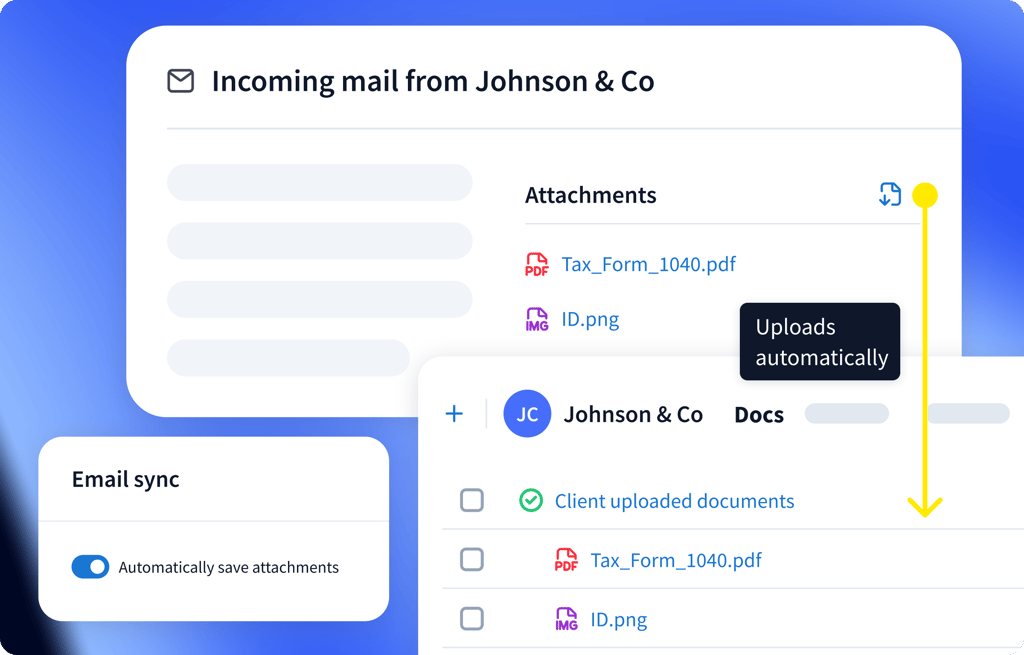Tick the ID.png row checkbox
The width and height of the screenshot is (1024, 655).
pyautogui.click(x=472, y=620)
